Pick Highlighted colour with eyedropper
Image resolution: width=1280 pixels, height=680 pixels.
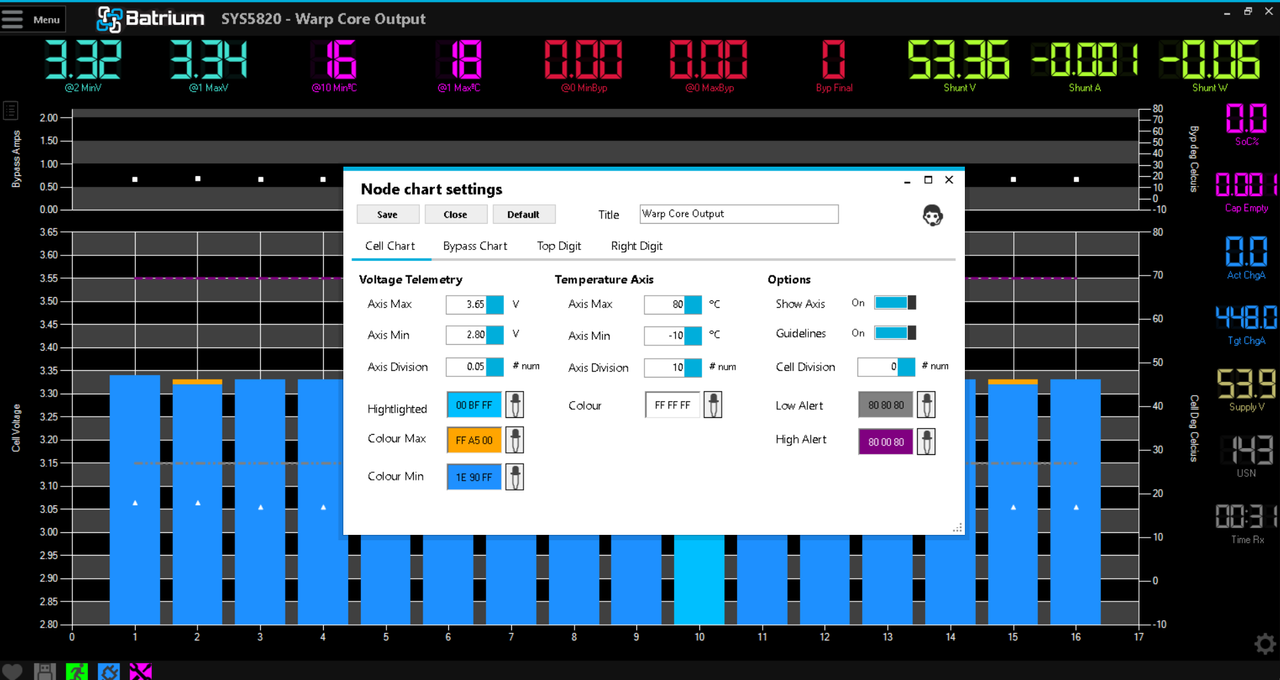514,405
